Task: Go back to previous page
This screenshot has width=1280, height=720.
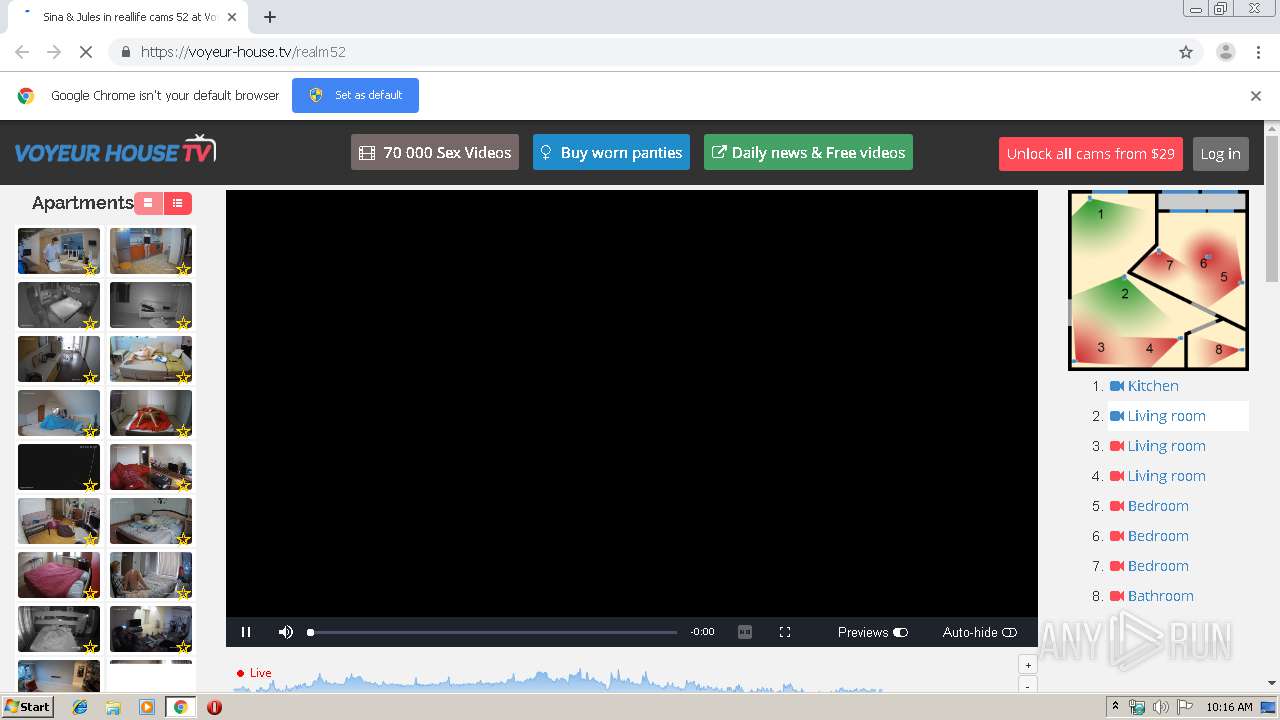Action: click(x=22, y=52)
